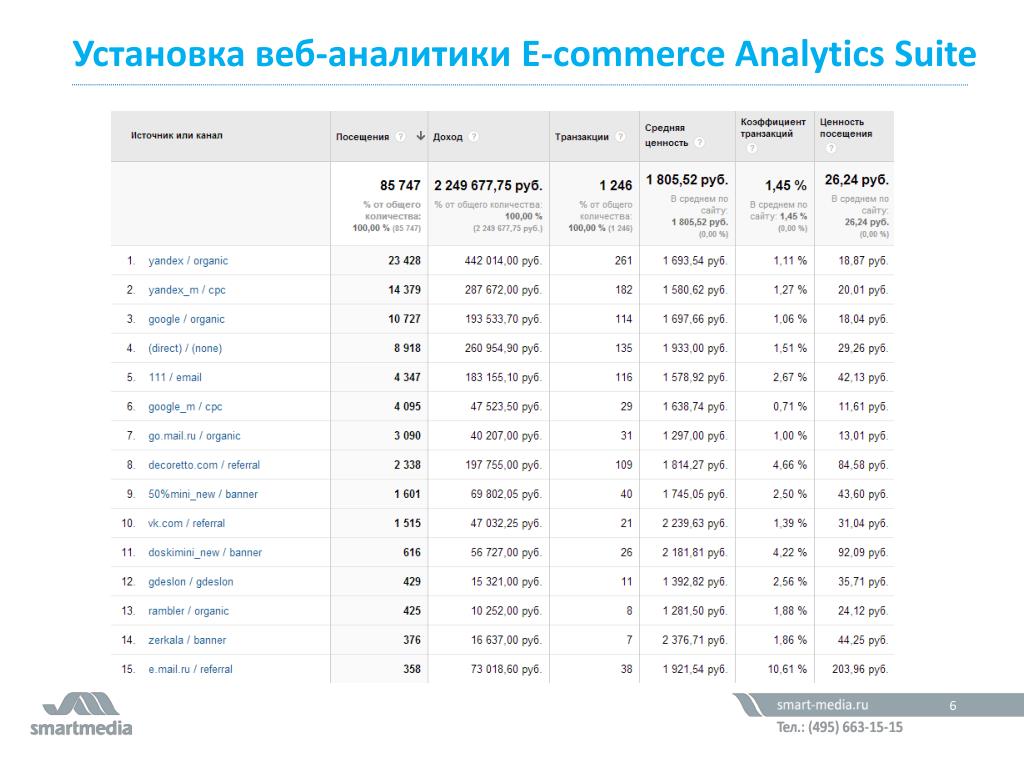Sort by Коэффициент транзакций header
The image size is (1024, 768).
[x=773, y=128]
